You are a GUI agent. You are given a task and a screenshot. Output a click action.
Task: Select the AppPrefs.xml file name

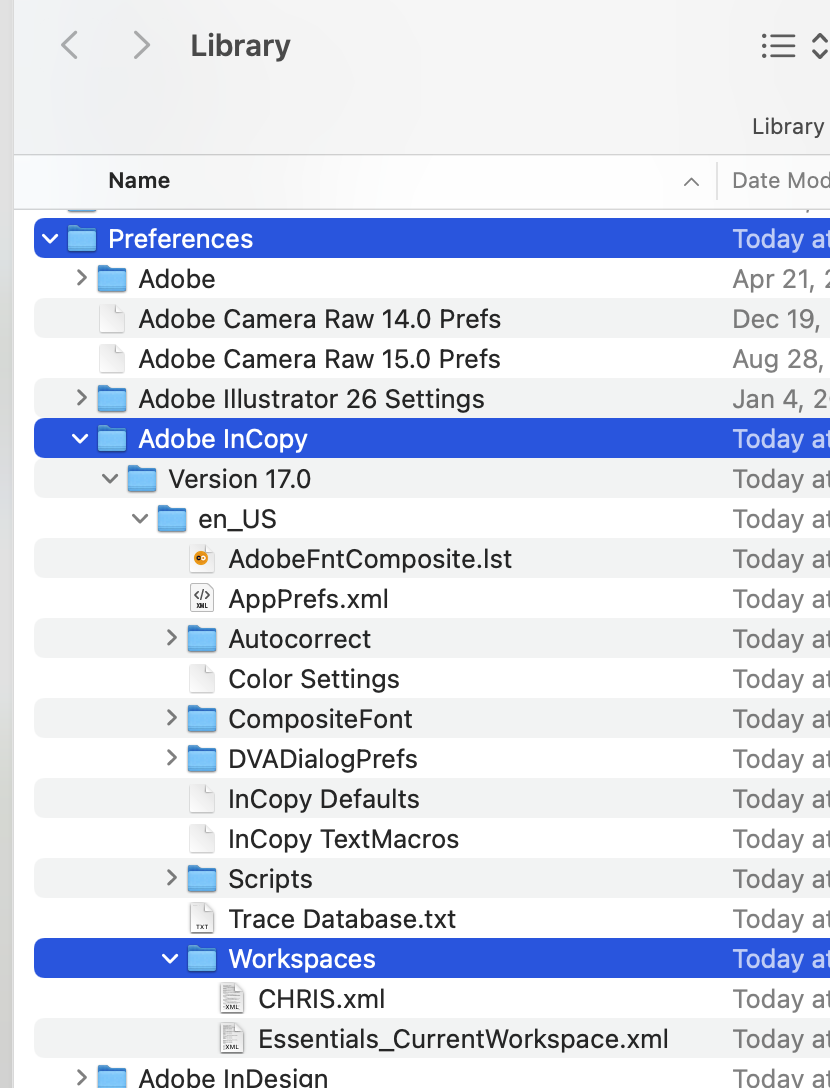coord(308,599)
